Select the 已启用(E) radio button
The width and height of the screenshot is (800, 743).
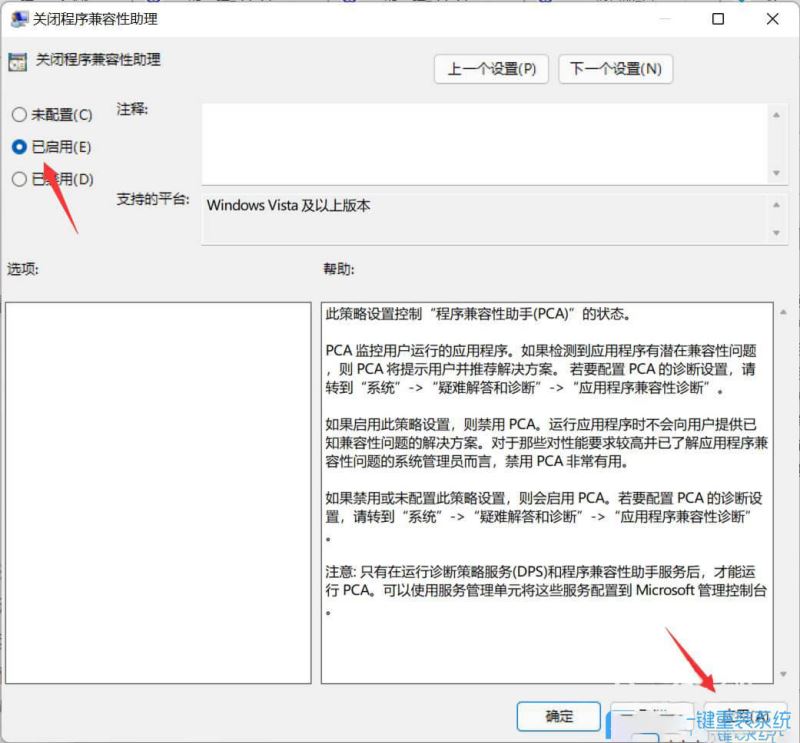[18, 146]
